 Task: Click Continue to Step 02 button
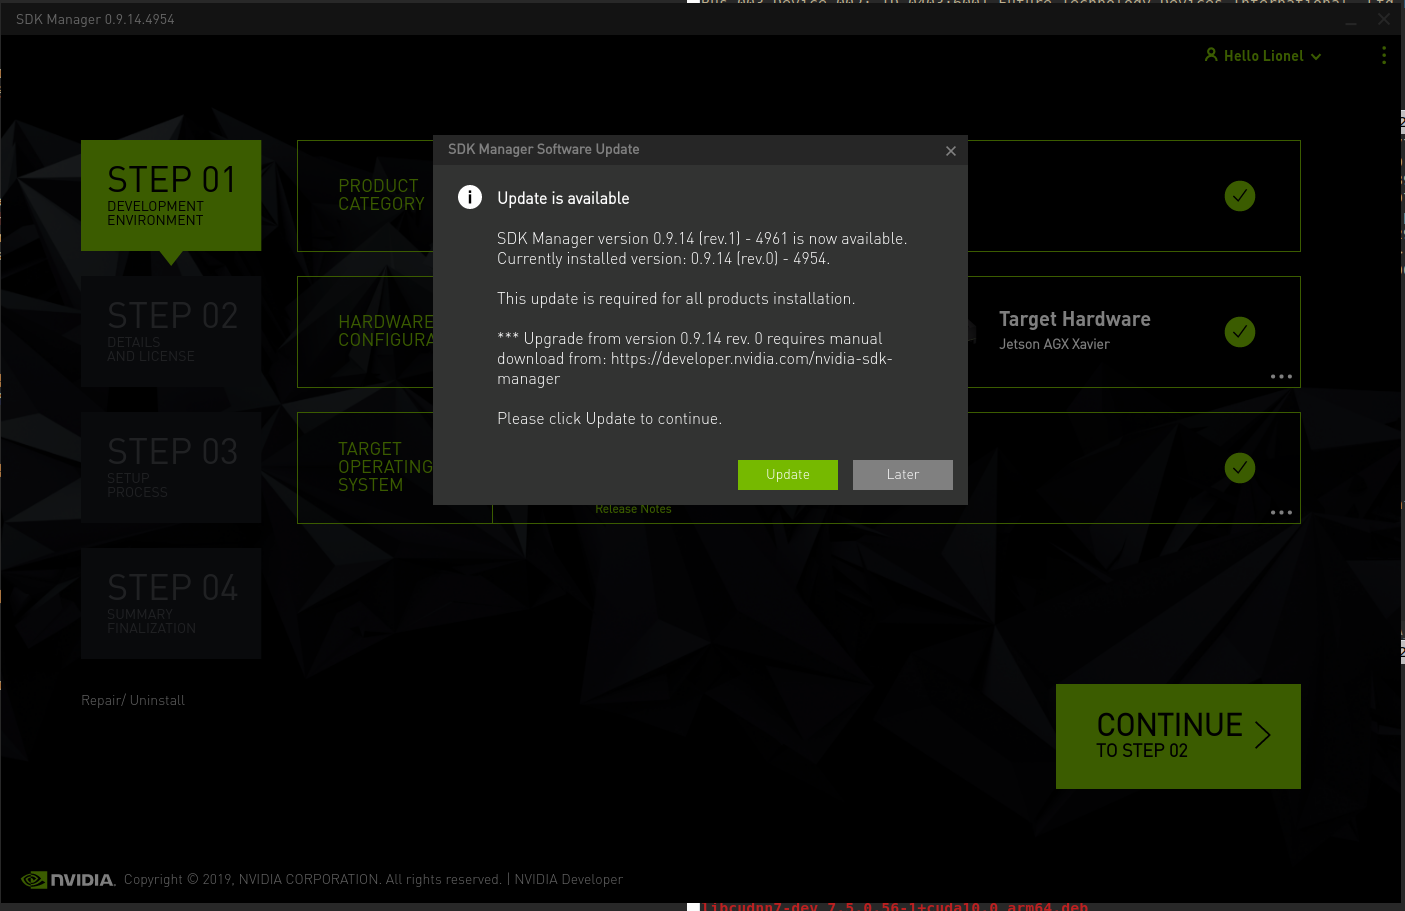tap(1178, 736)
